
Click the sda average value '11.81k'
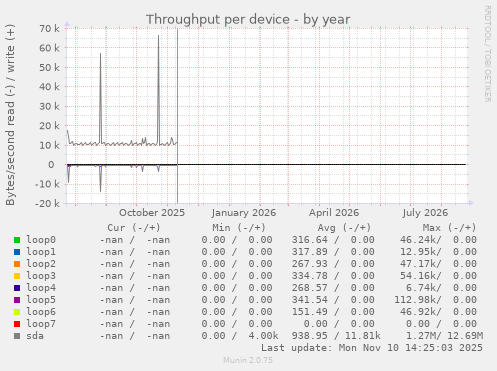(363, 336)
